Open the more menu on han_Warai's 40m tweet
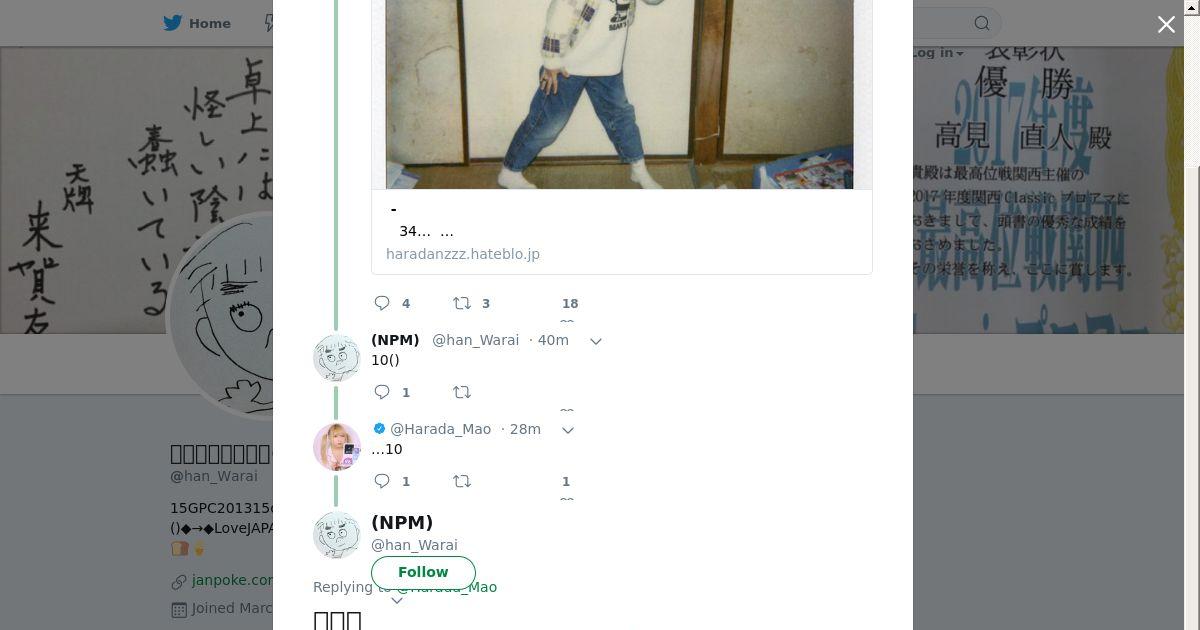This screenshot has height=630, width=1200. tap(596, 341)
